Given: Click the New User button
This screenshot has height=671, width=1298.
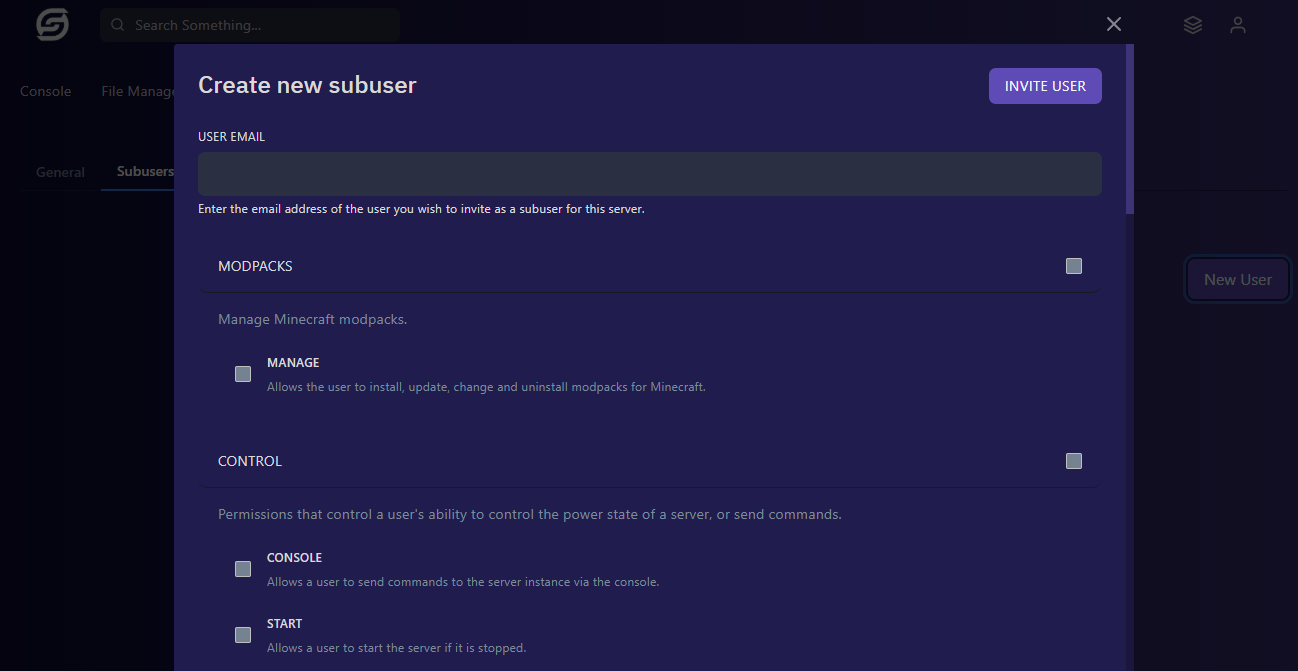Looking at the screenshot, I should pyautogui.click(x=1237, y=279).
